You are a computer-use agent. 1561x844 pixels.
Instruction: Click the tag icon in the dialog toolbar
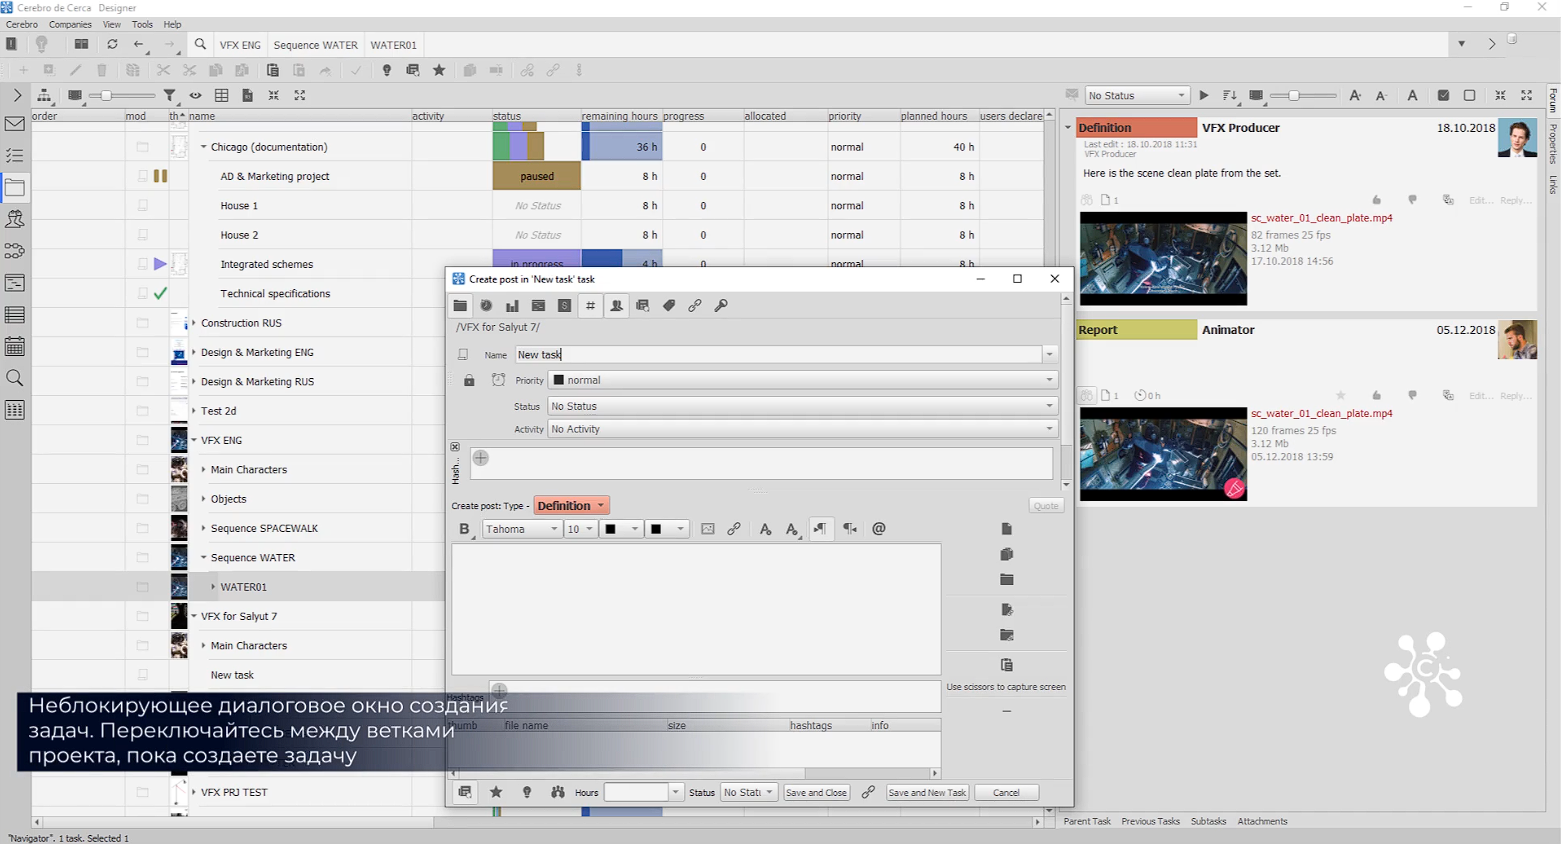point(669,306)
